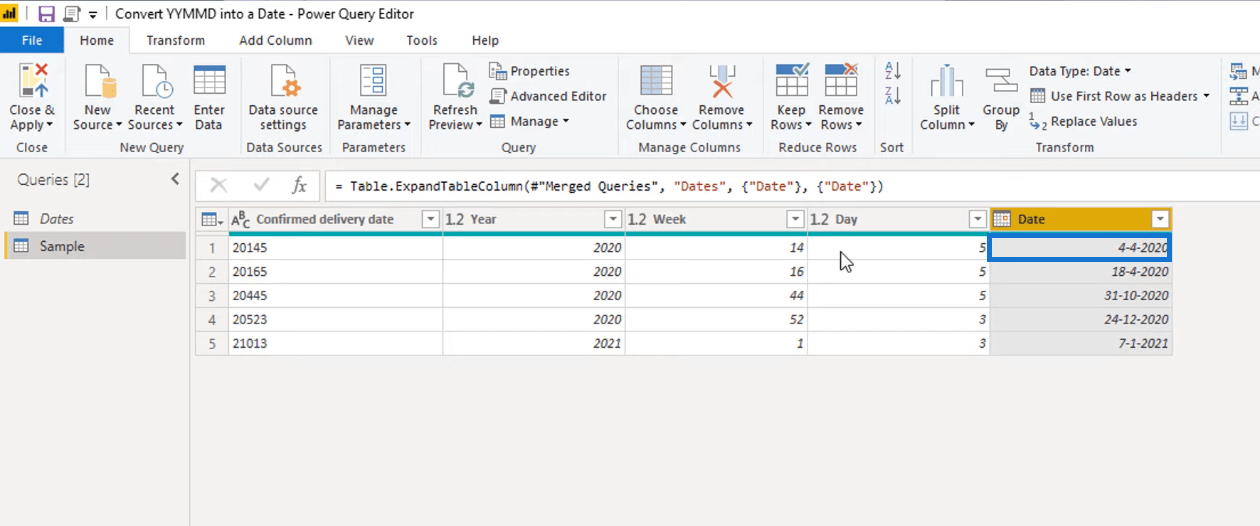Expand the Manage query dropdown

565,121
